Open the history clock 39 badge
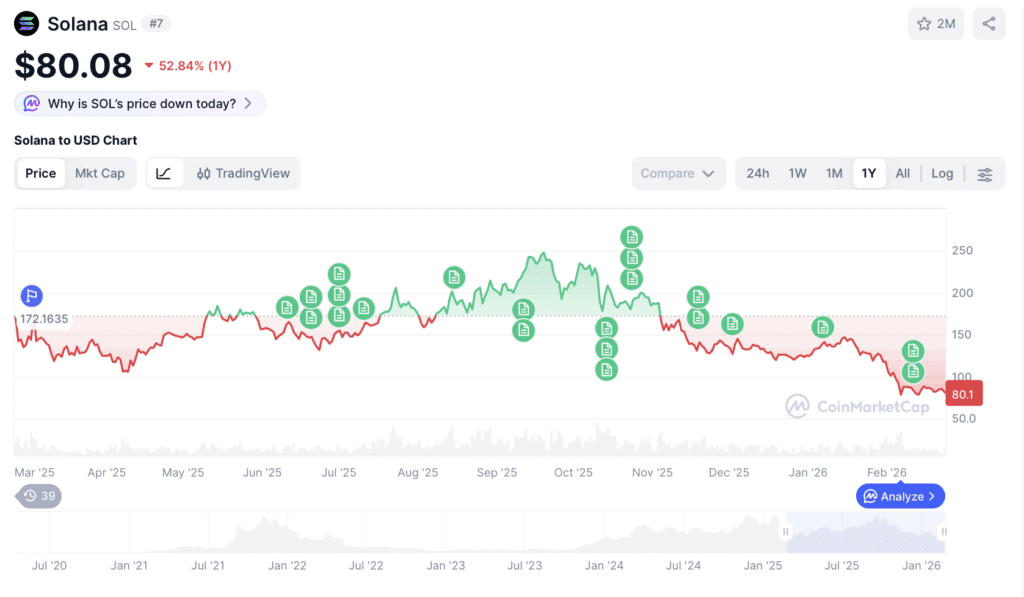 tap(39, 496)
